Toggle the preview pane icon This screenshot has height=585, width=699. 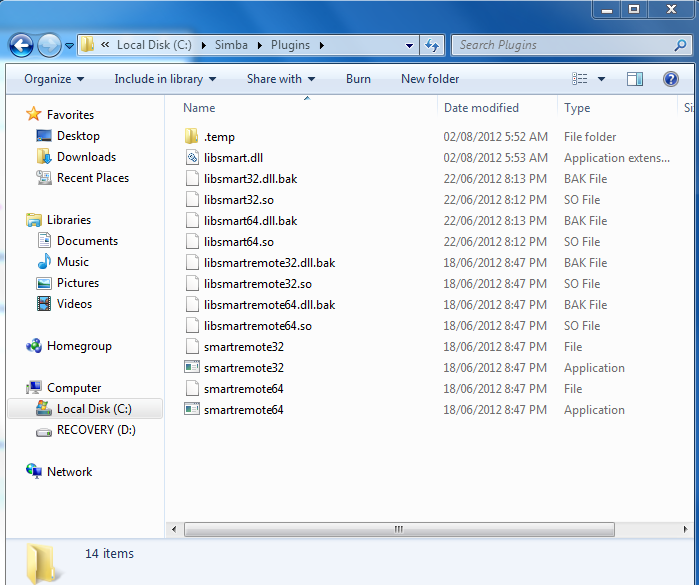point(635,79)
